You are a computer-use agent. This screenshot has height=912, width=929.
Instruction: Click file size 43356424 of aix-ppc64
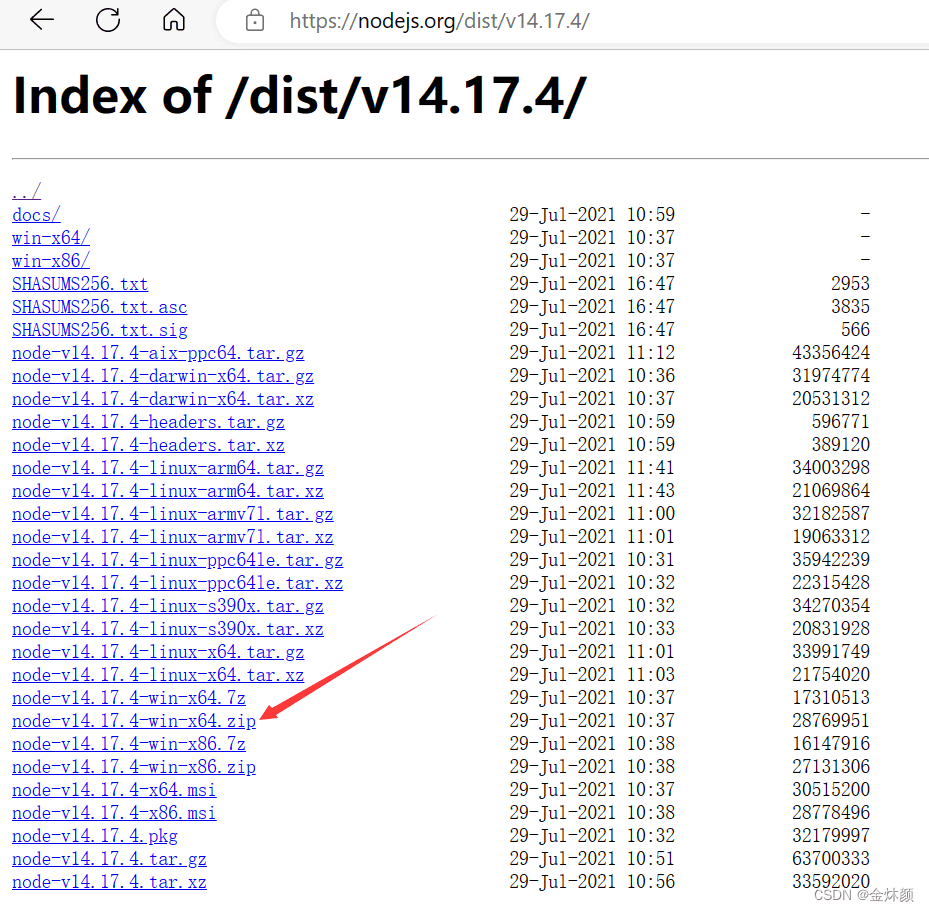pyautogui.click(x=831, y=353)
